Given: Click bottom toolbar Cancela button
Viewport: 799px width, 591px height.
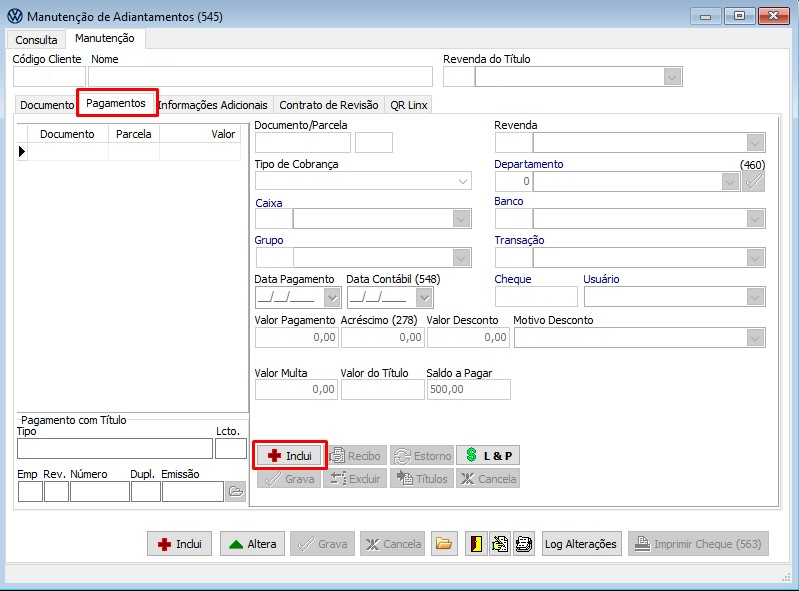Looking at the screenshot, I should pyautogui.click(x=392, y=544).
